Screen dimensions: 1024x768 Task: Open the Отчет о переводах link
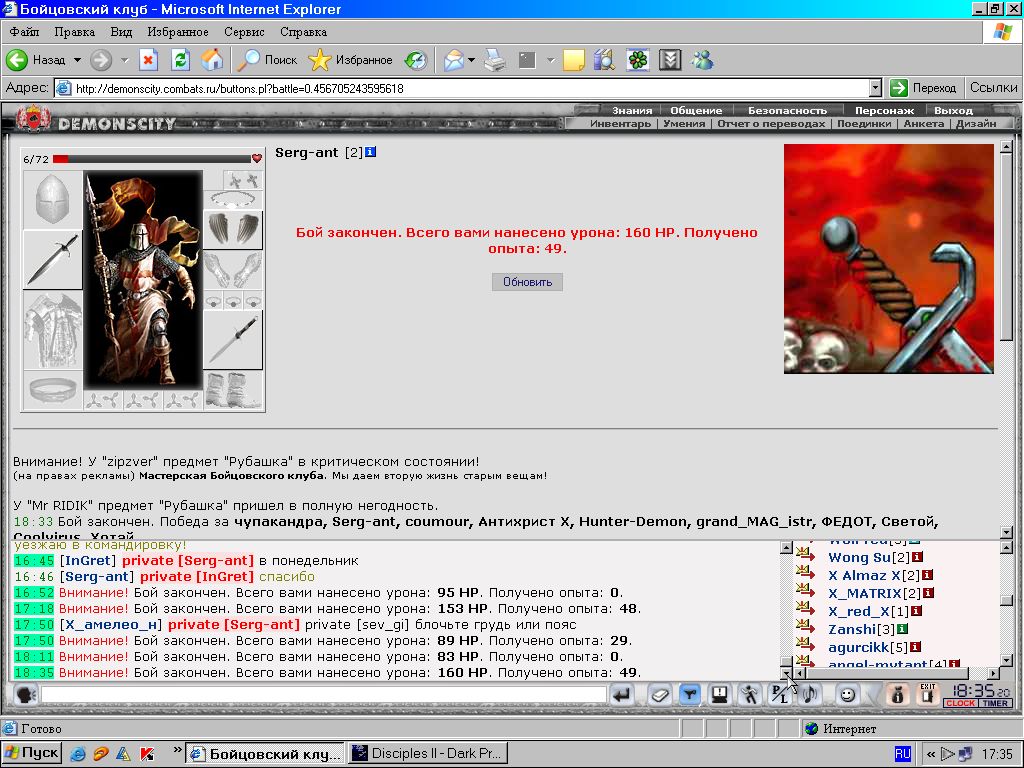pyautogui.click(x=771, y=123)
